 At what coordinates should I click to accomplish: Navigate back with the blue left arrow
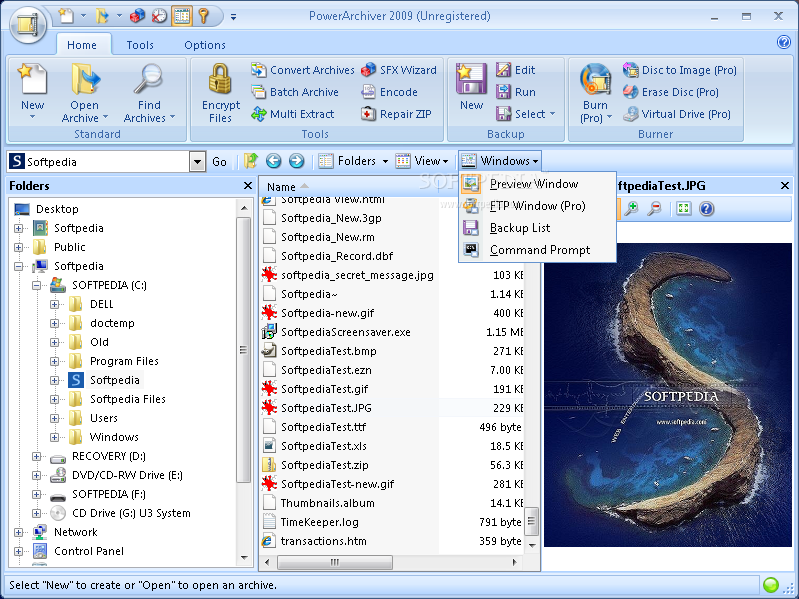point(274,161)
